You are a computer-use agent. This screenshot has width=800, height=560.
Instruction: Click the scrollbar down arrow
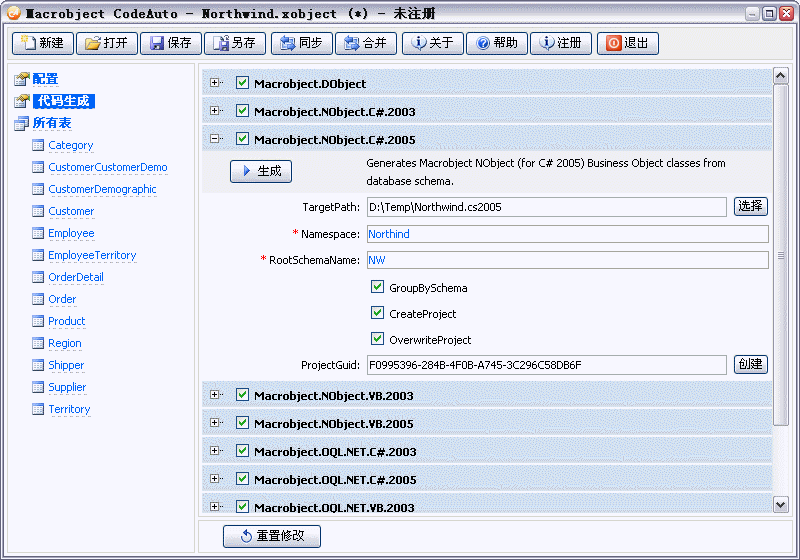[781, 505]
